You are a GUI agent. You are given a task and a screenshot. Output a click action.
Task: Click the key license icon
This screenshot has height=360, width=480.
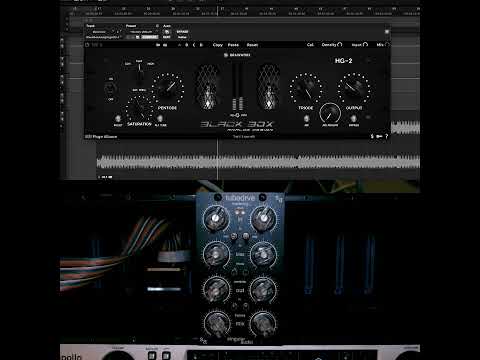pos(379,136)
